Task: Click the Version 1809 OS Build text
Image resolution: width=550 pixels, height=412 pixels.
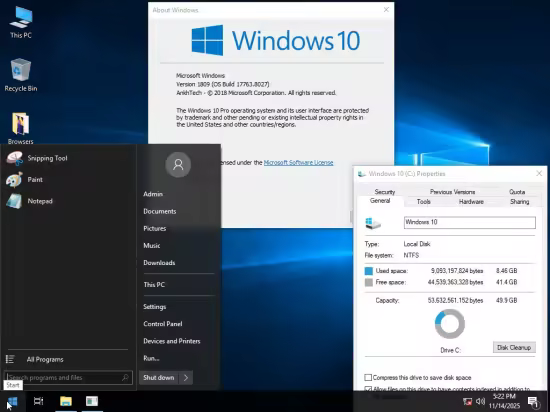Action: point(223,84)
